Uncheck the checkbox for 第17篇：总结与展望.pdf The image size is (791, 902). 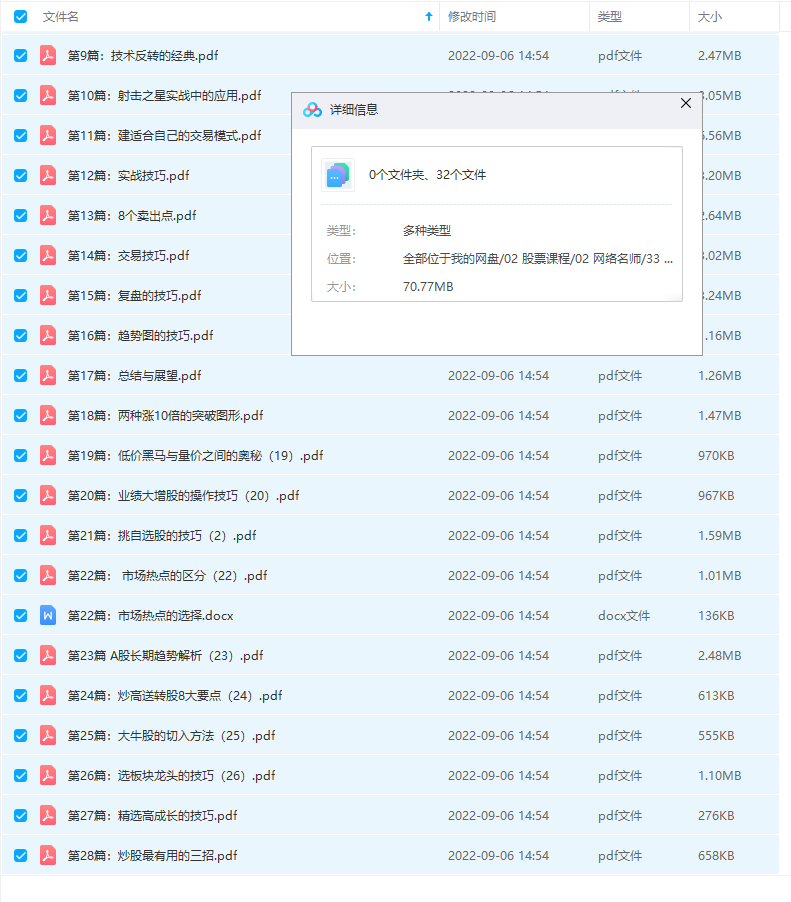(20, 375)
